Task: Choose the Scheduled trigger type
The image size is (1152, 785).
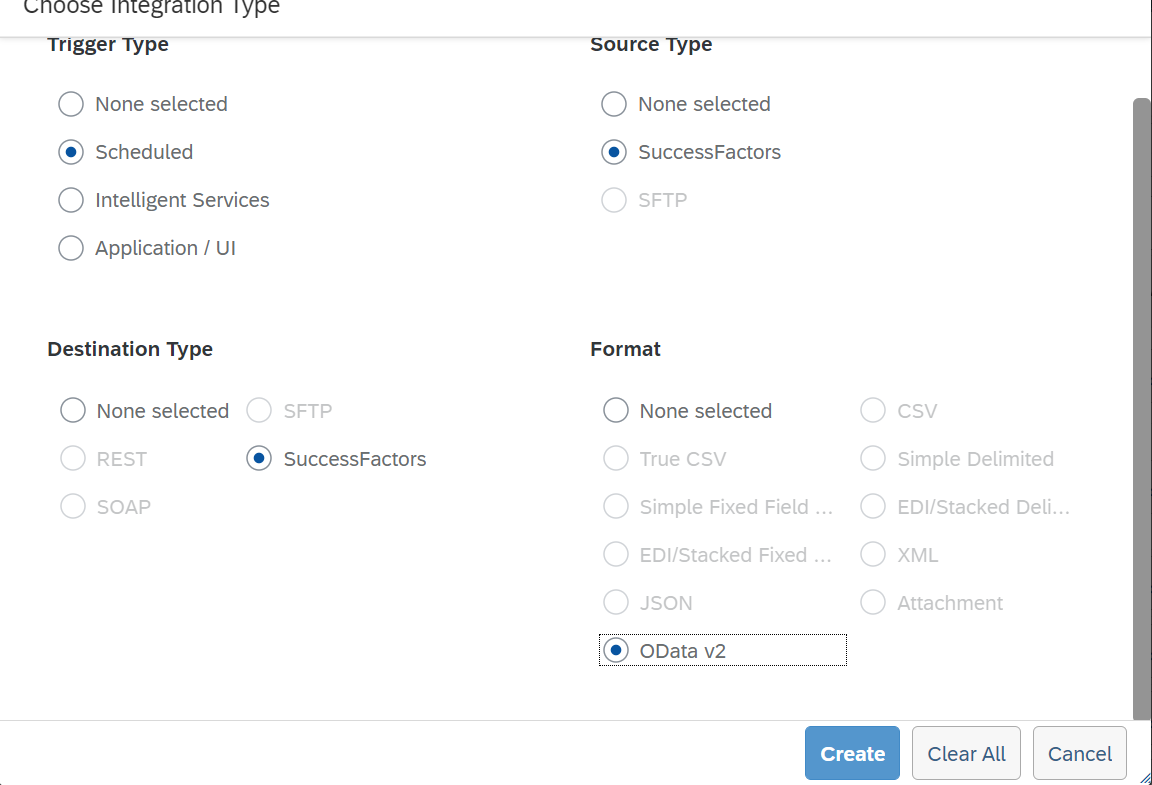Action: point(71,152)
